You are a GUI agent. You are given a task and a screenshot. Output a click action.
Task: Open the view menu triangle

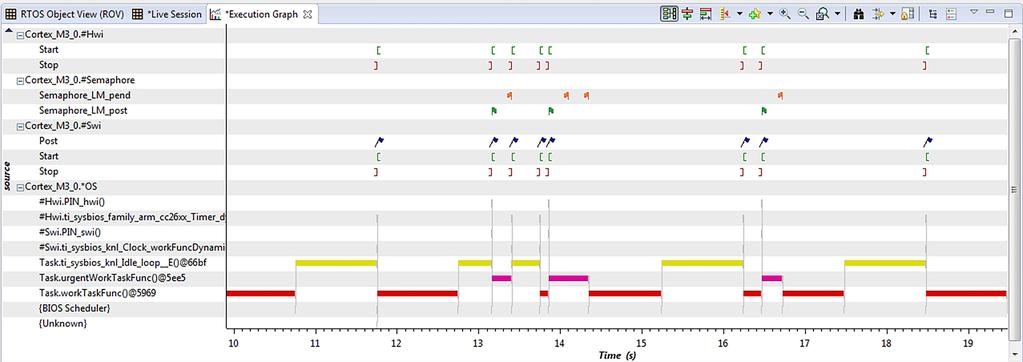coord(974,12)
